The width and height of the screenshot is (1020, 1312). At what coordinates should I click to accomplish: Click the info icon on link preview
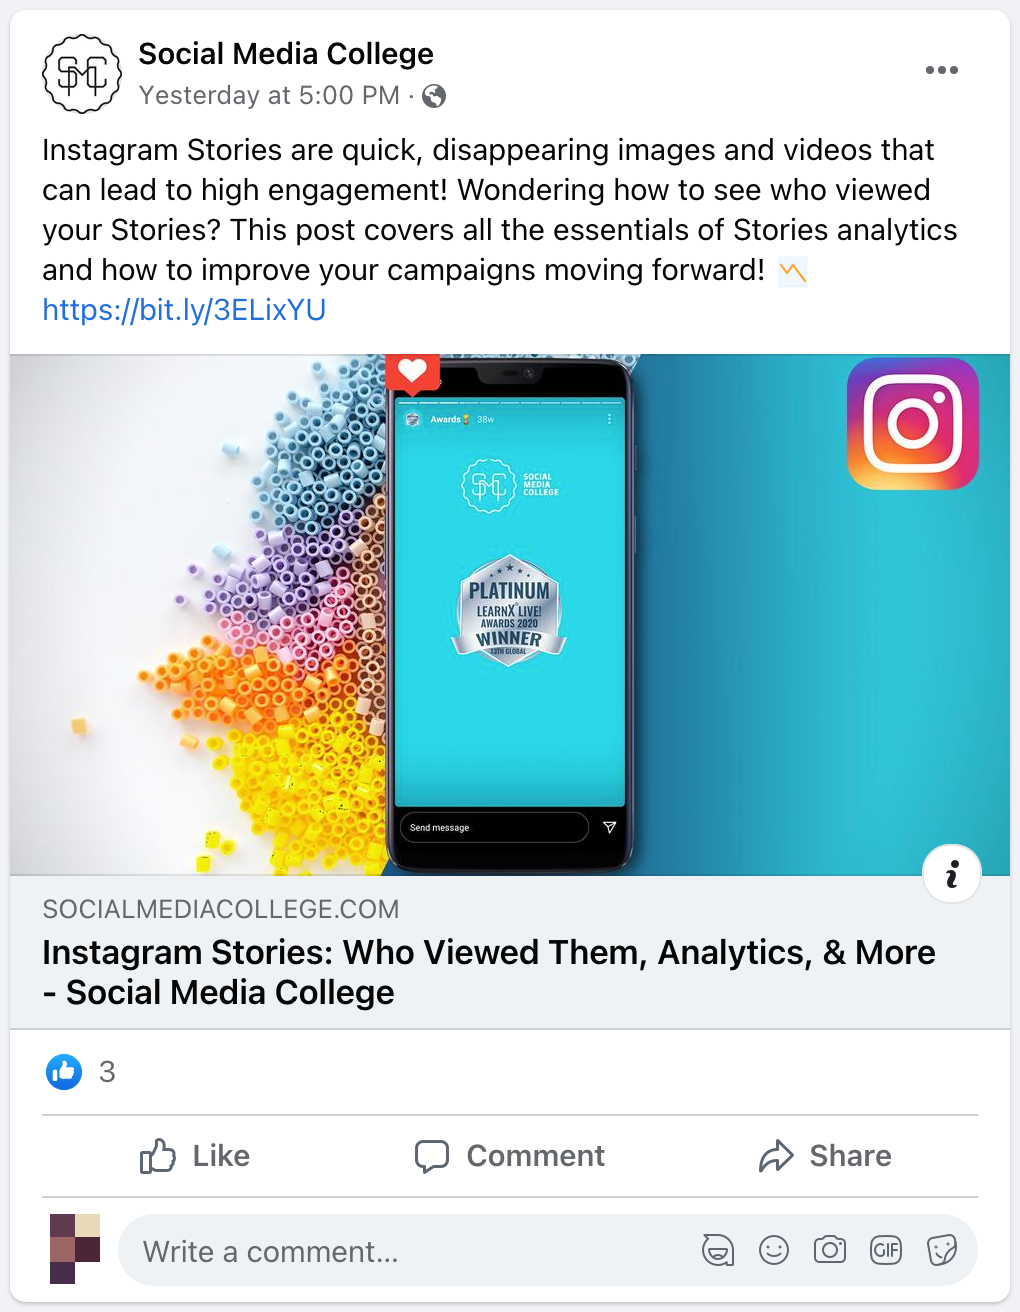pyautogui.click(x=951, y=874)
